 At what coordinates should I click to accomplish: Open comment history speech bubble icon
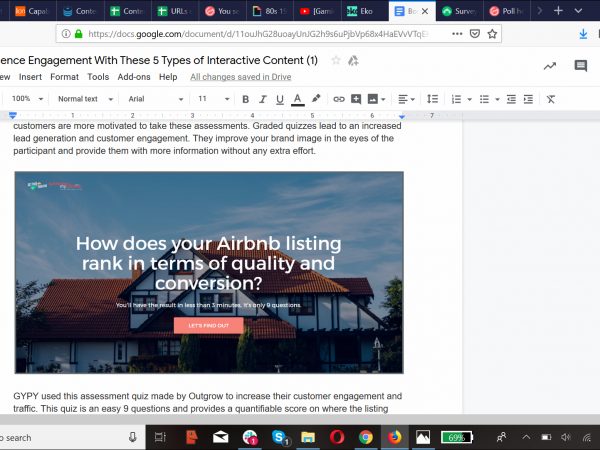click(580, 66)
